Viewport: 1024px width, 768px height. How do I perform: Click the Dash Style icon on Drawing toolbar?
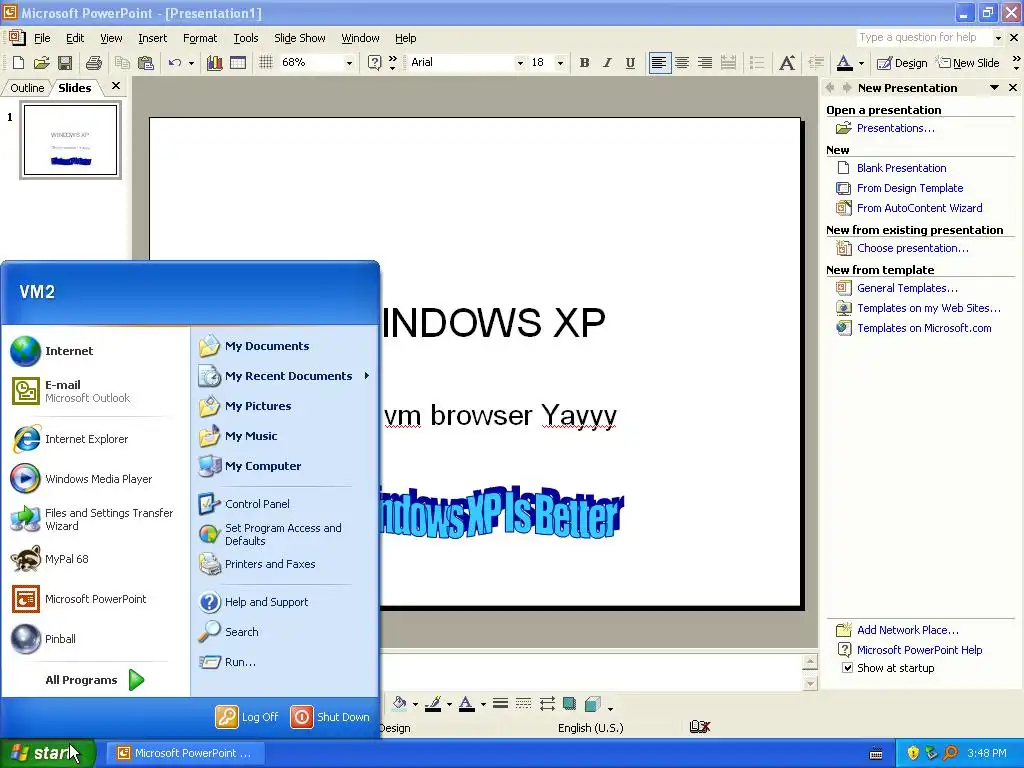pyautogui.click(x=523, y=703)
